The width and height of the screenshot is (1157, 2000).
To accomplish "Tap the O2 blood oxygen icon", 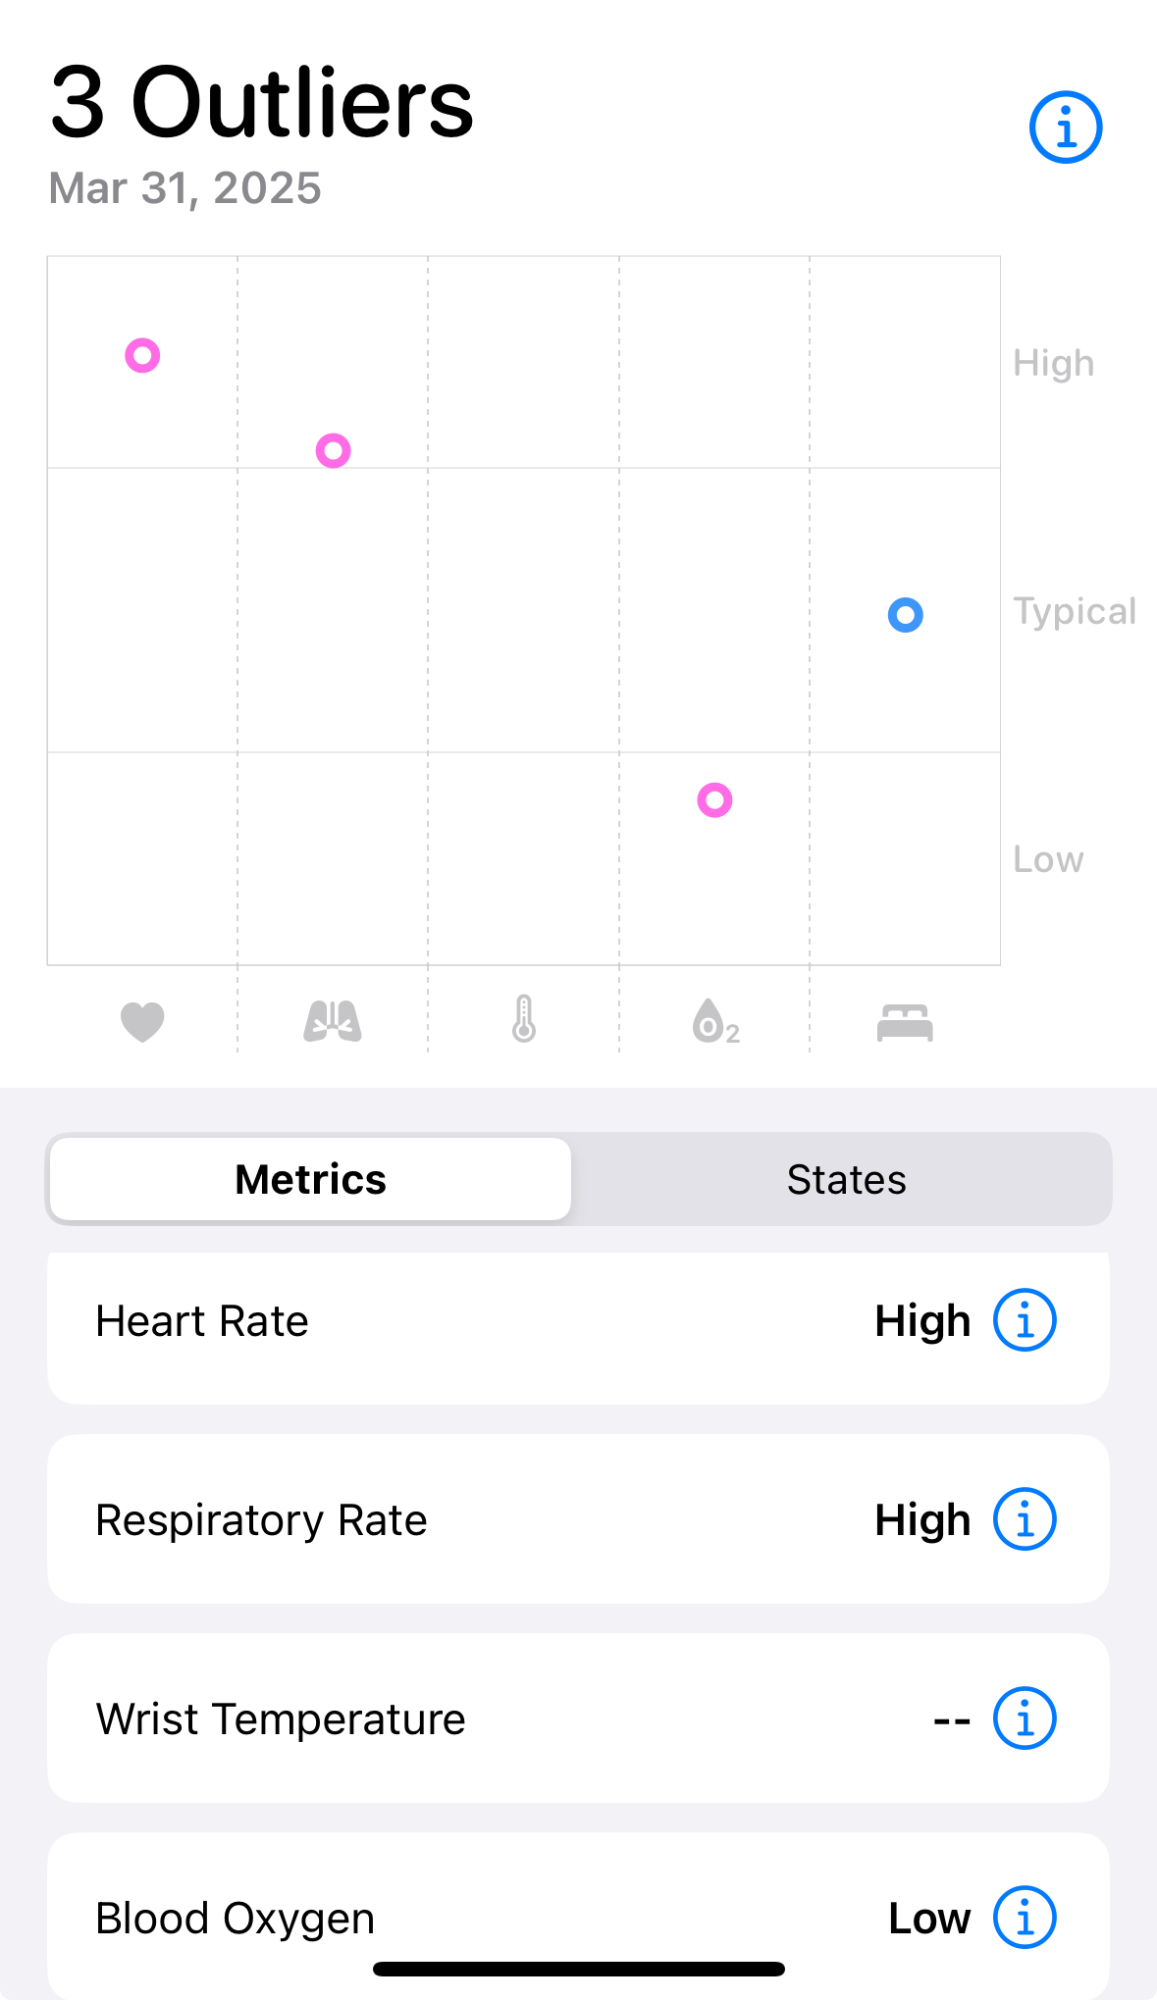I will 715,1021.
